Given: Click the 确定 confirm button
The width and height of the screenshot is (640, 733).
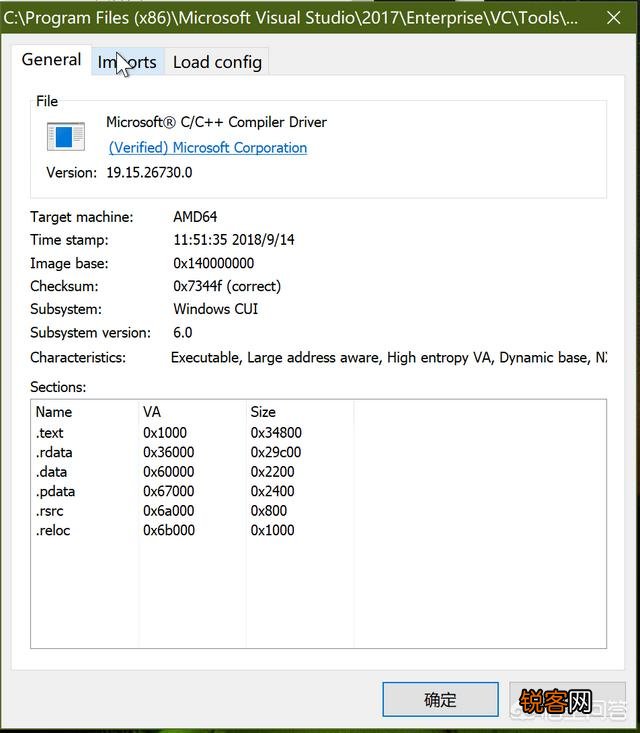Looking at the screenshot, I should [440, 699].
